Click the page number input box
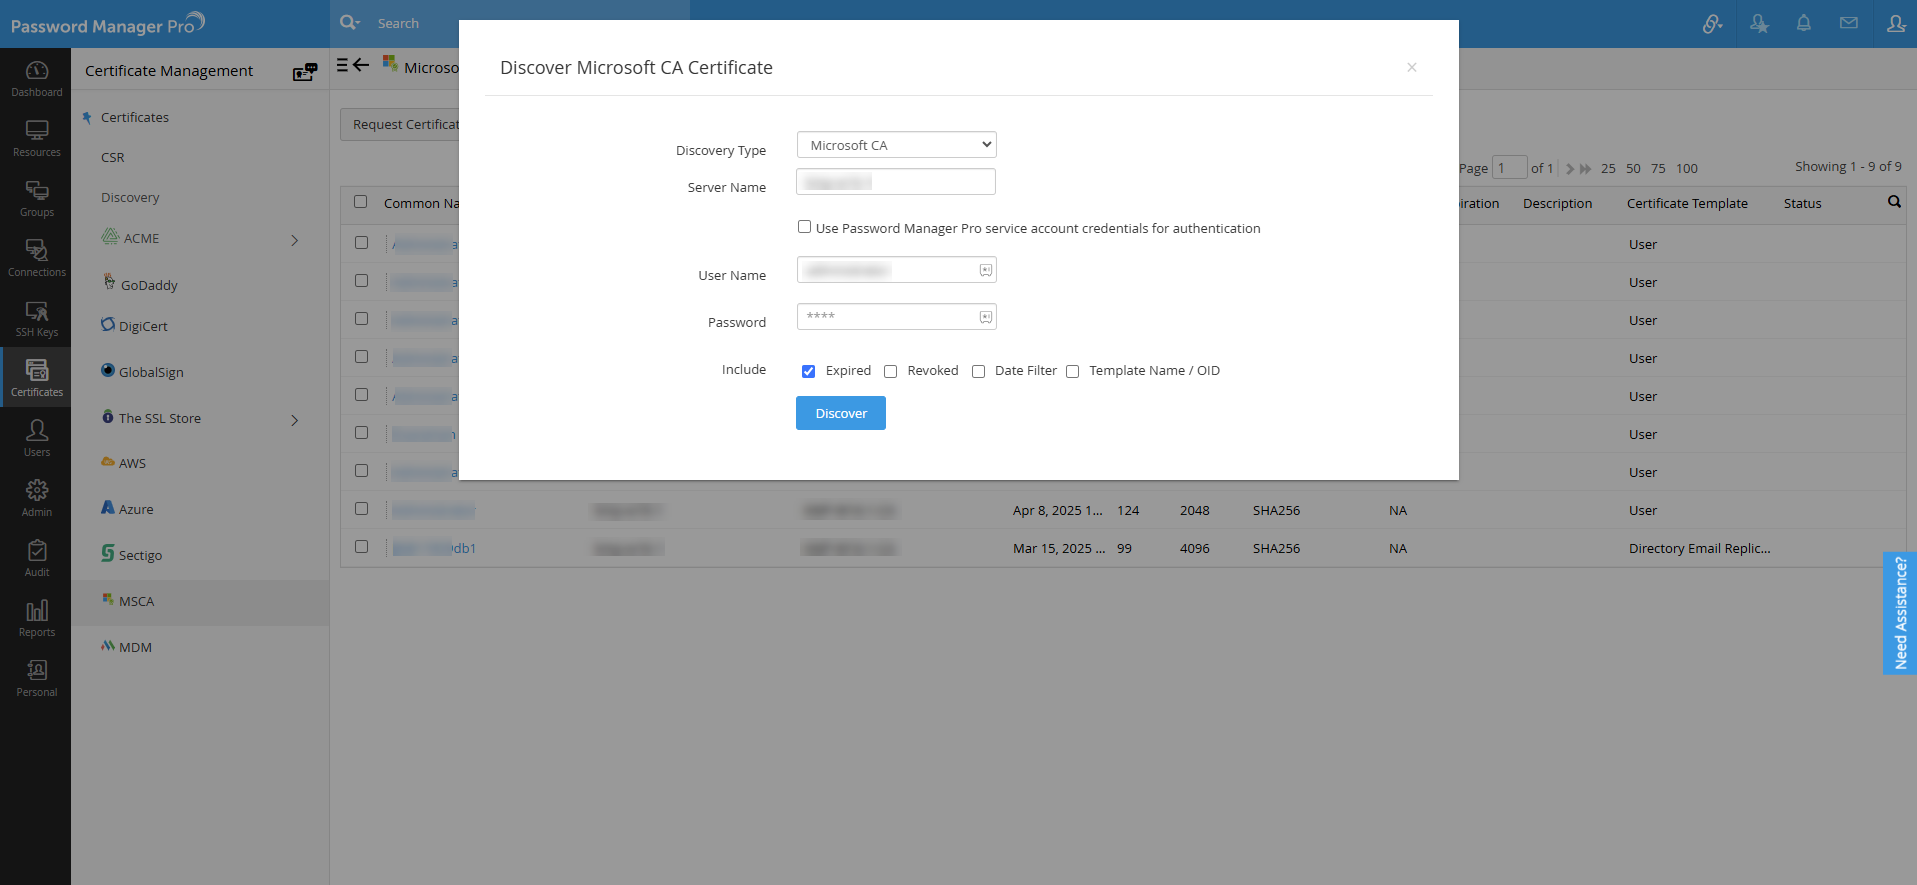The image size is (1917, 885). [x=1509, y=168]
